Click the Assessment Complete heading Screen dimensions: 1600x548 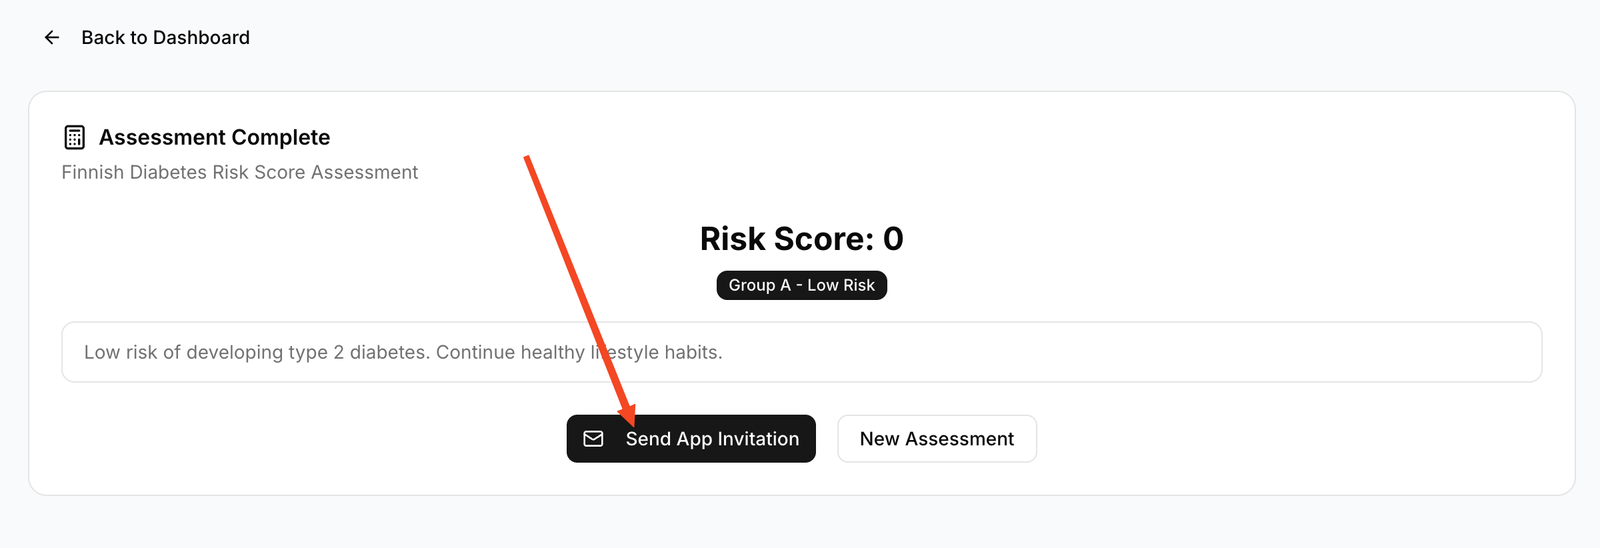214,137
